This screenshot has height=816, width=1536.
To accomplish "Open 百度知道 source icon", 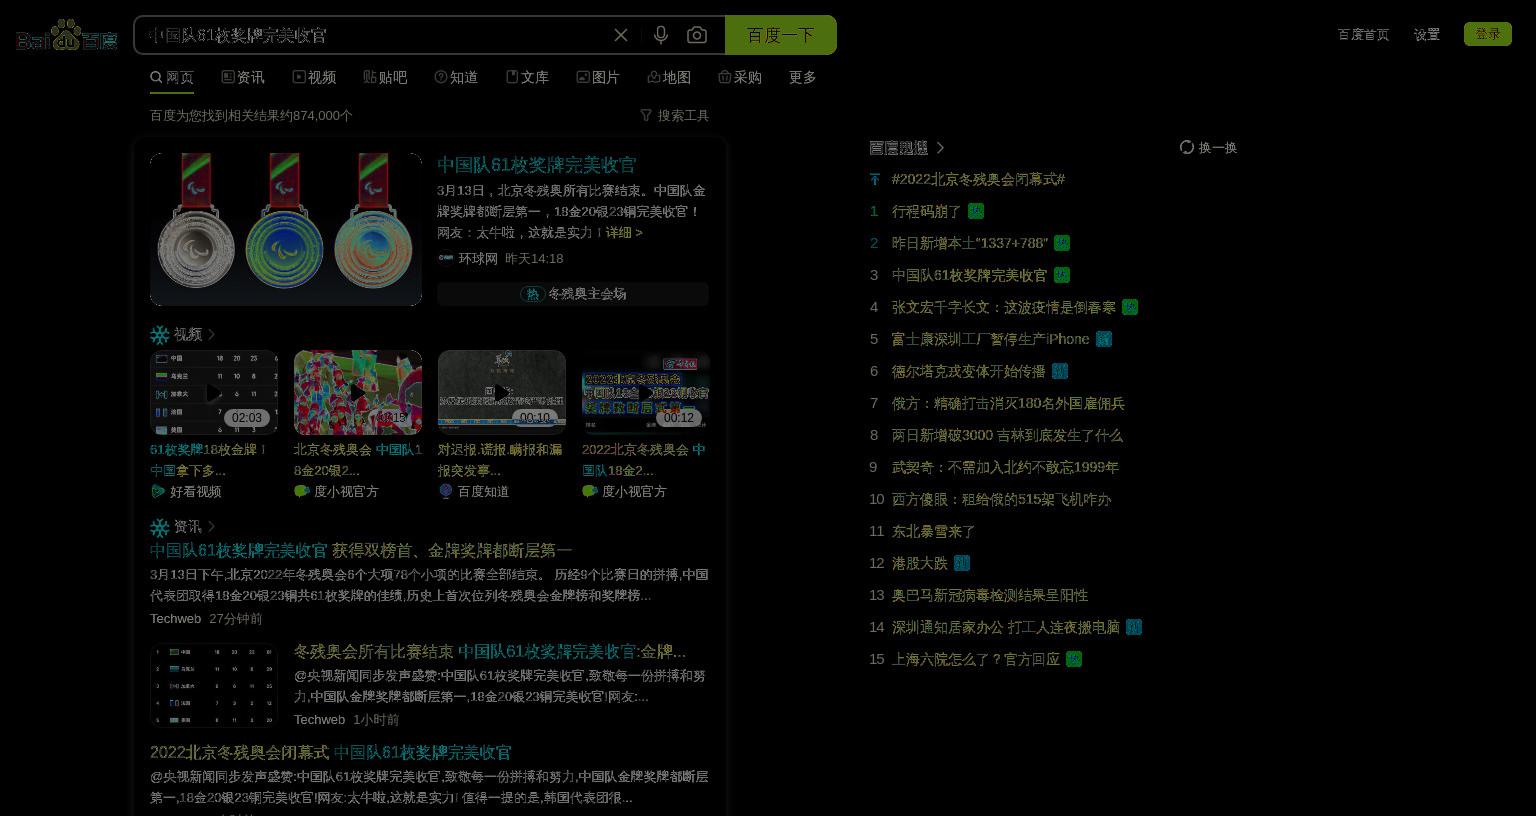I will pyautogui.click(x=446, y=491).
